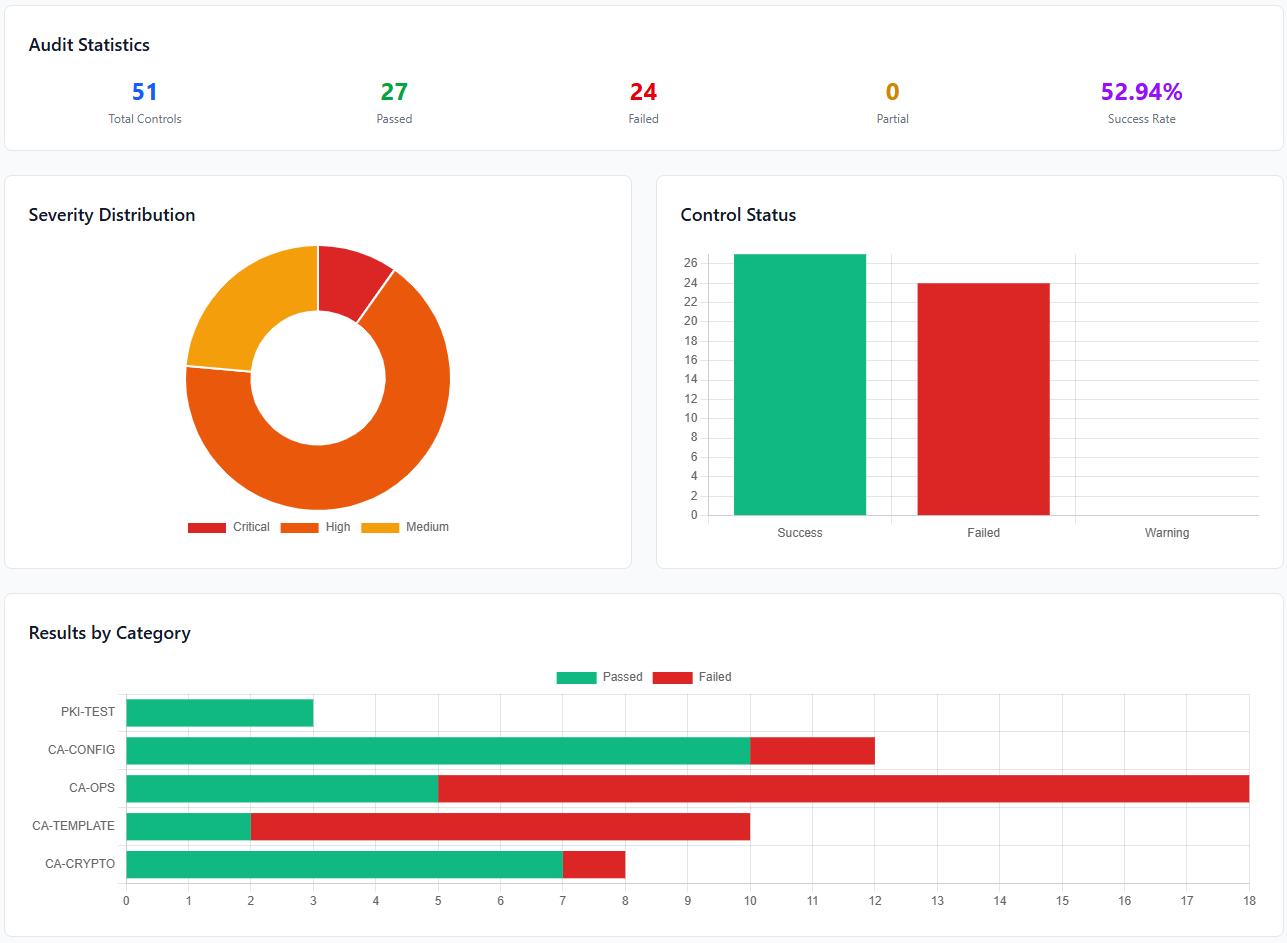Click the green Success bar in Control Status
The height and width of the screenshot is (943, 1287).
[x=800, y=385]
